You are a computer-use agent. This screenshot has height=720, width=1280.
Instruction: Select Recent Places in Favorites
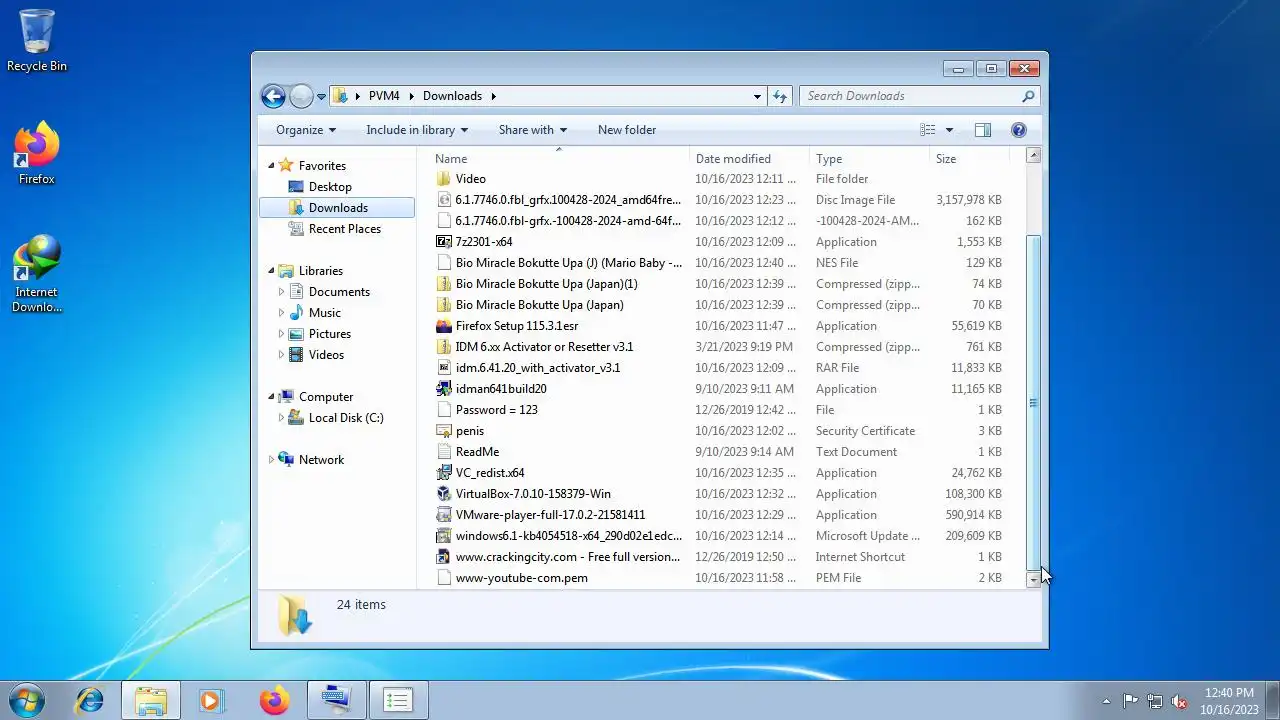(x=345, y=229)
